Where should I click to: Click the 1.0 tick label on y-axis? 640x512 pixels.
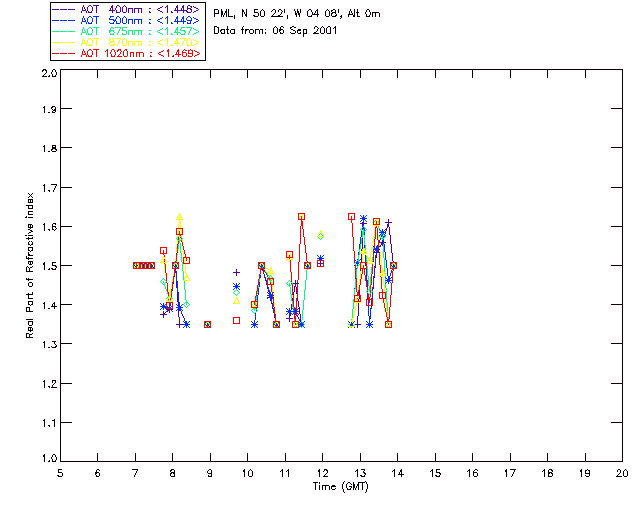click(x=48, y=460)
